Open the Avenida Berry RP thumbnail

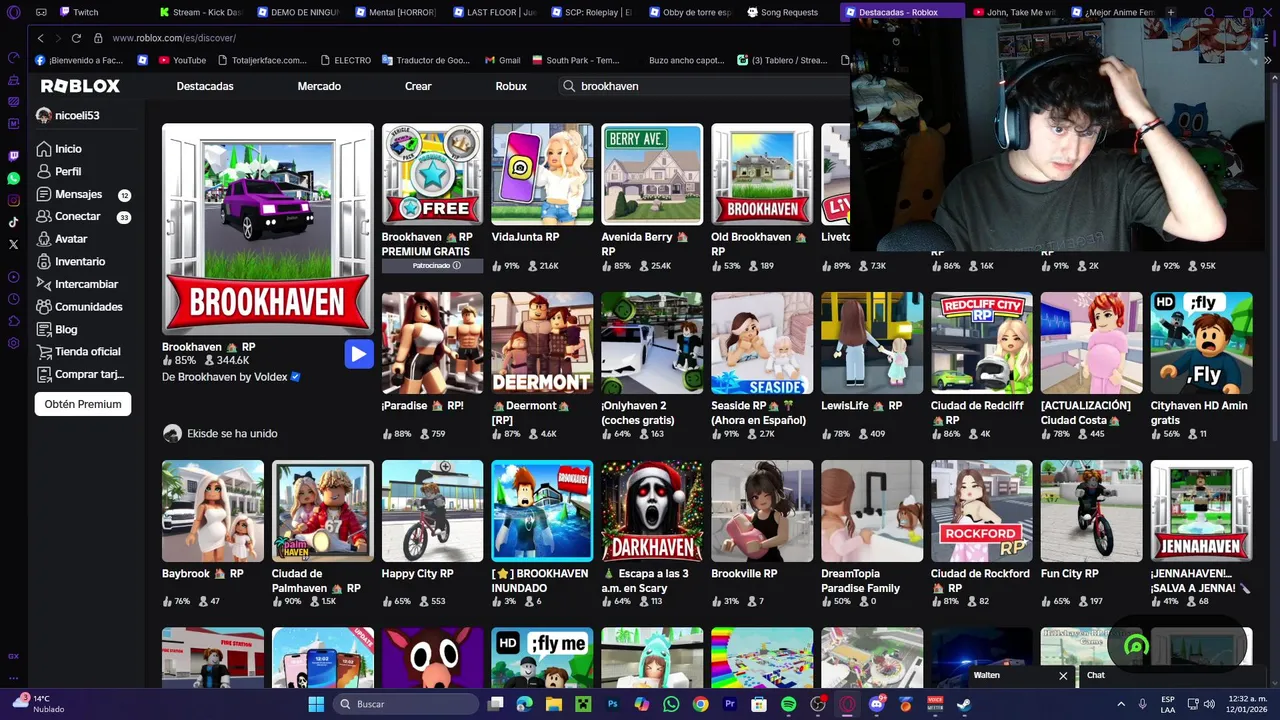pos(652,174)
